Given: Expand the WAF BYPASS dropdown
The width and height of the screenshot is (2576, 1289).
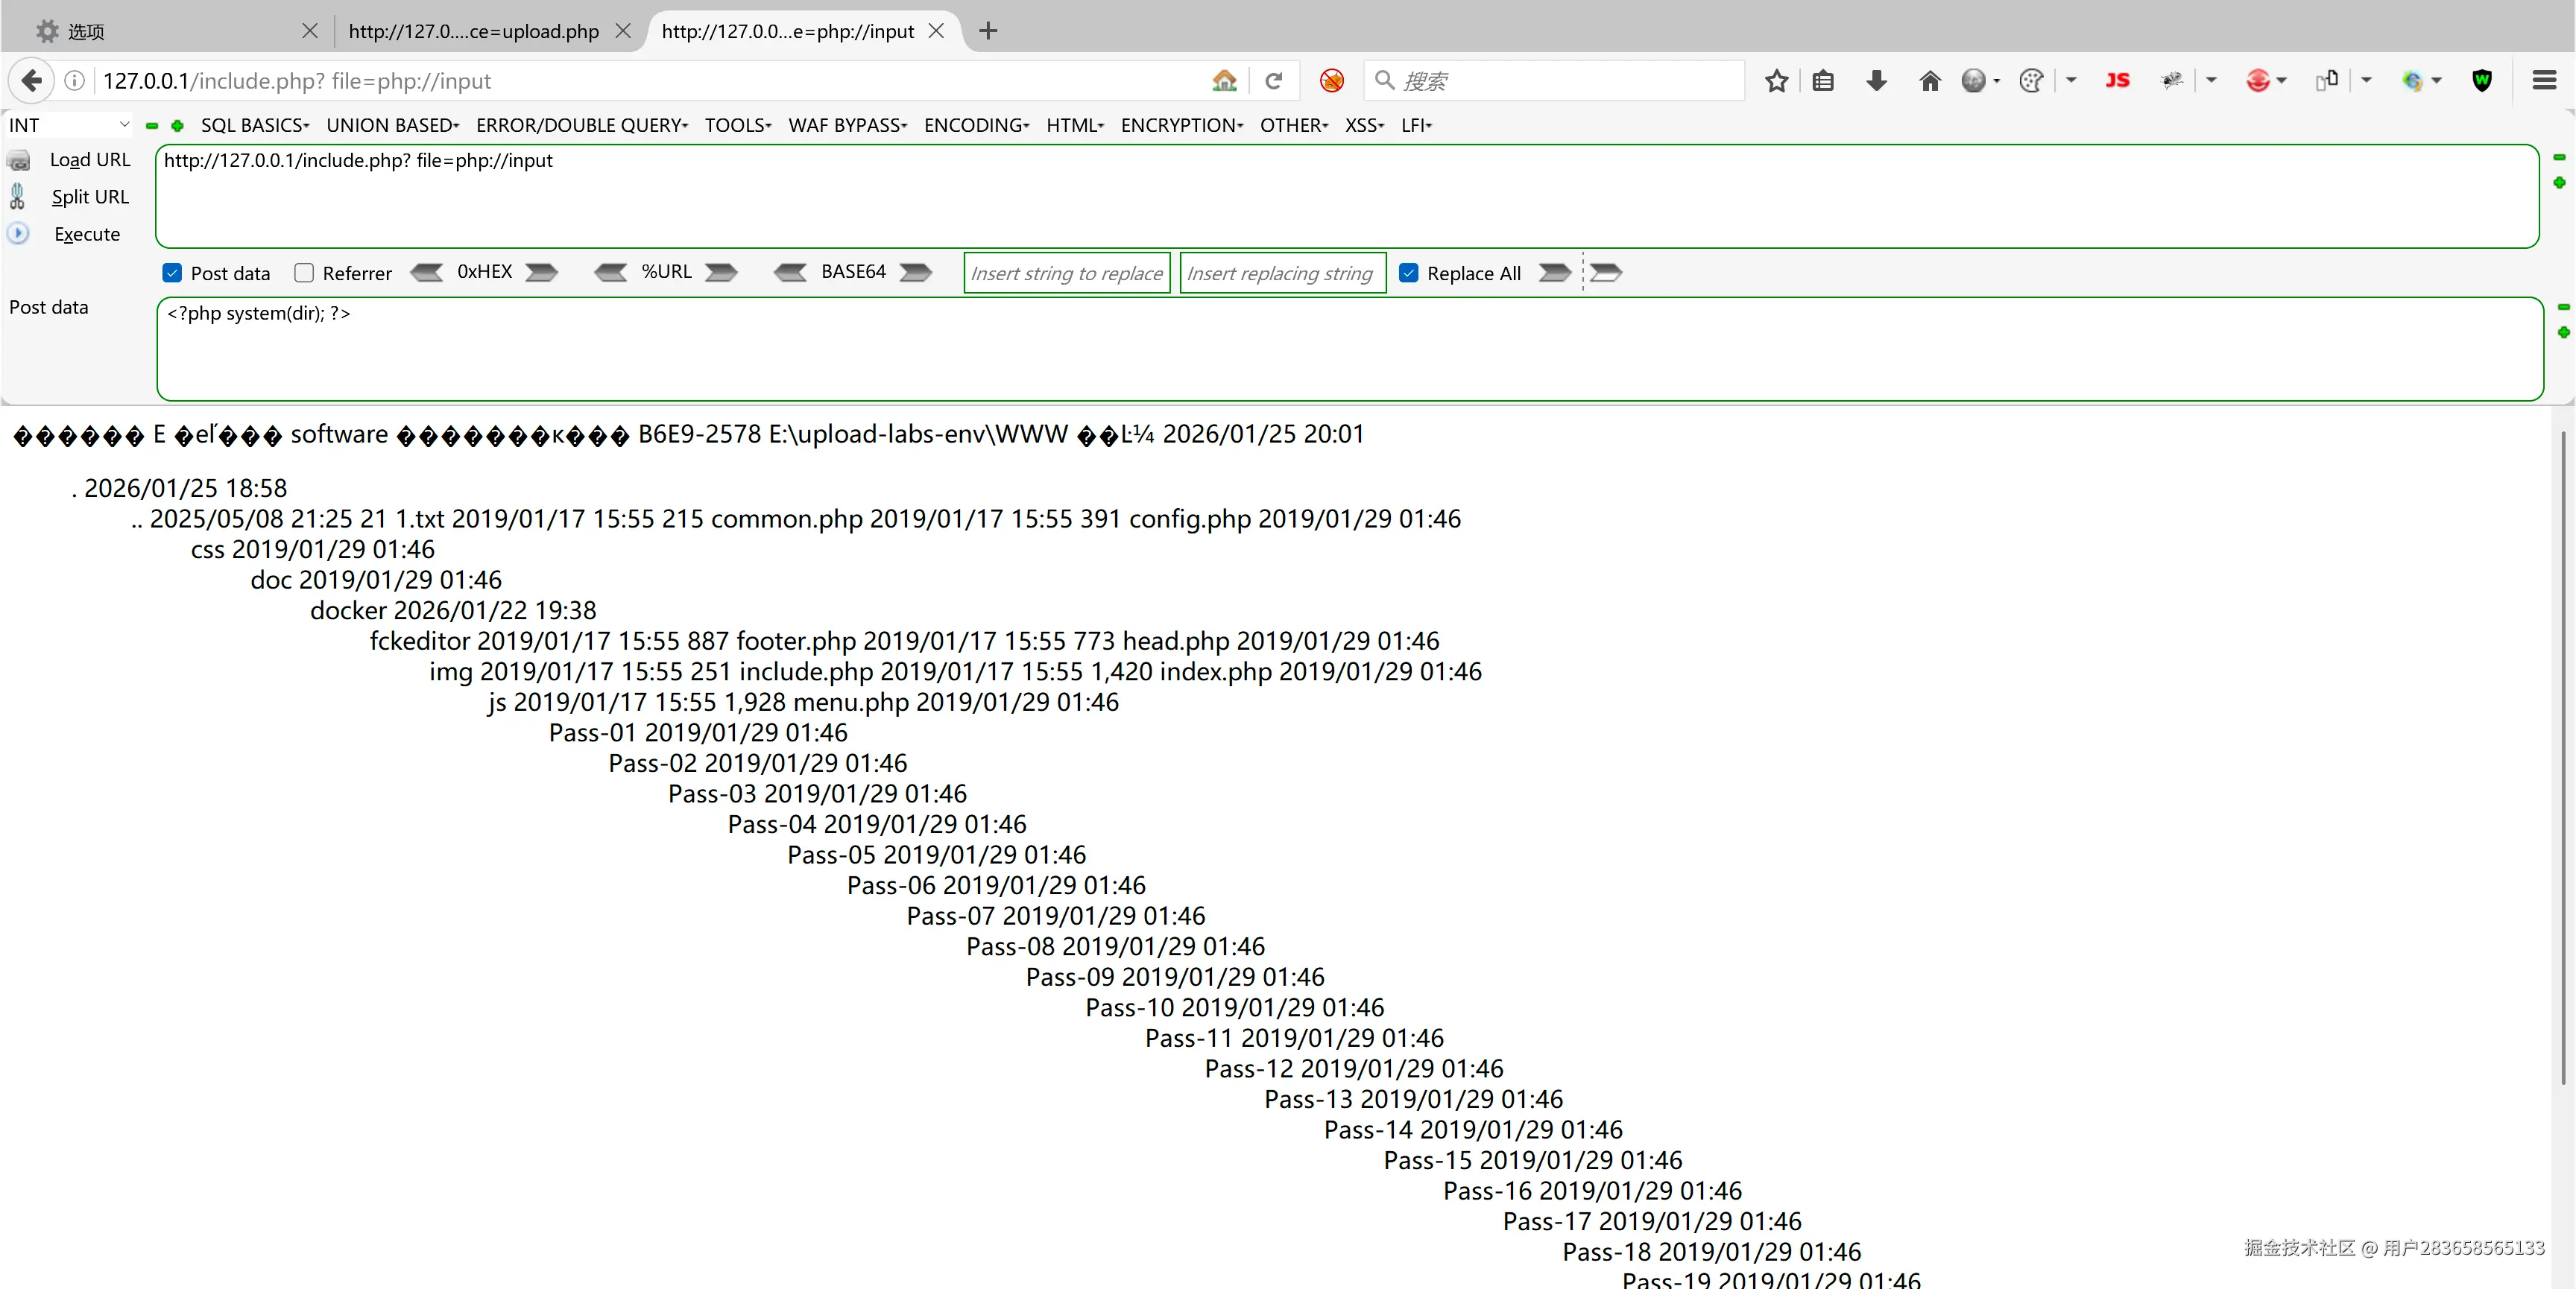Looking at the screenshot, I should tap(846, 125).
